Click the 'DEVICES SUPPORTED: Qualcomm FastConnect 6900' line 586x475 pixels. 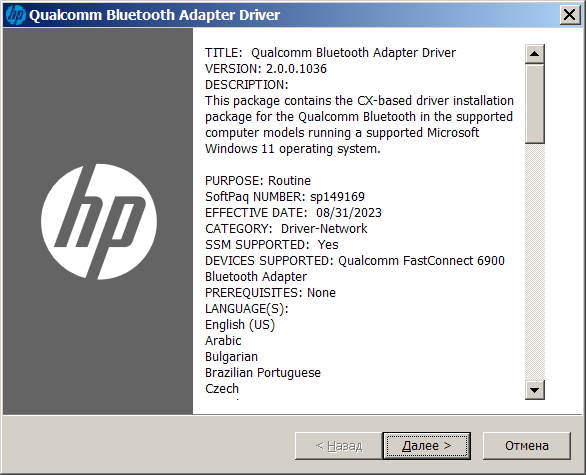click(x=355, y=261)
